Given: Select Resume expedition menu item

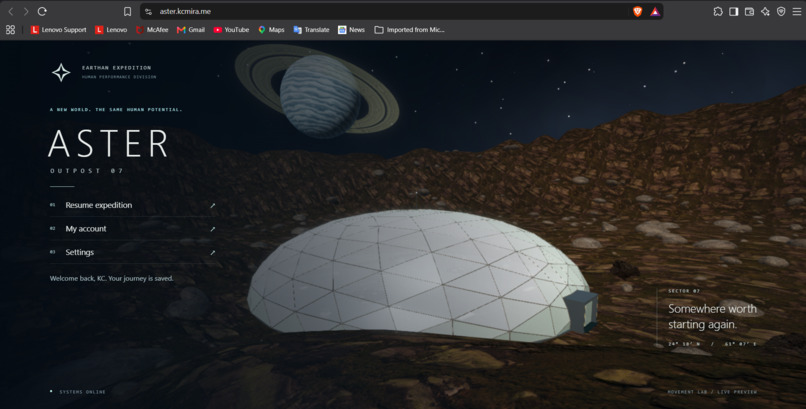Looking at the screenshot, I should [133, 205].
